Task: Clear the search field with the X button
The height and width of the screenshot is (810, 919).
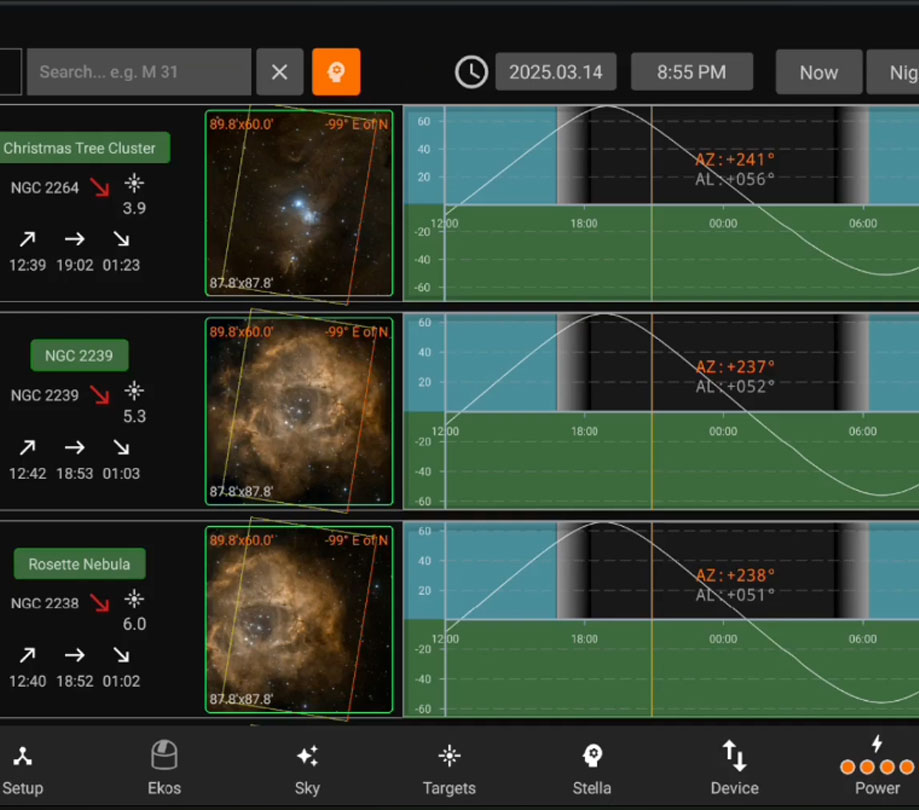Action: click(280, 71)
